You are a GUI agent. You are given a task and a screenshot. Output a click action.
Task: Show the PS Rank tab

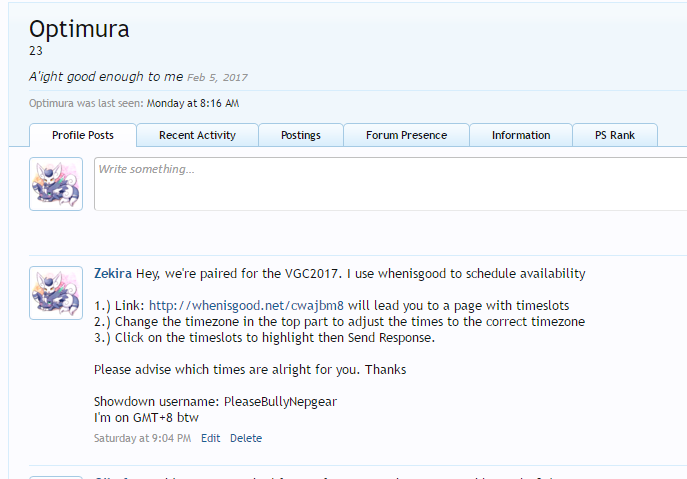615,135
